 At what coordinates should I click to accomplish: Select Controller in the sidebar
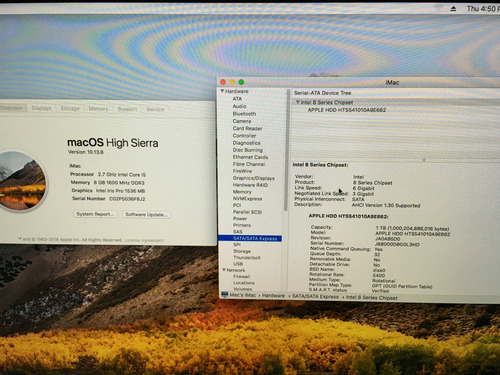click(244, 136)
